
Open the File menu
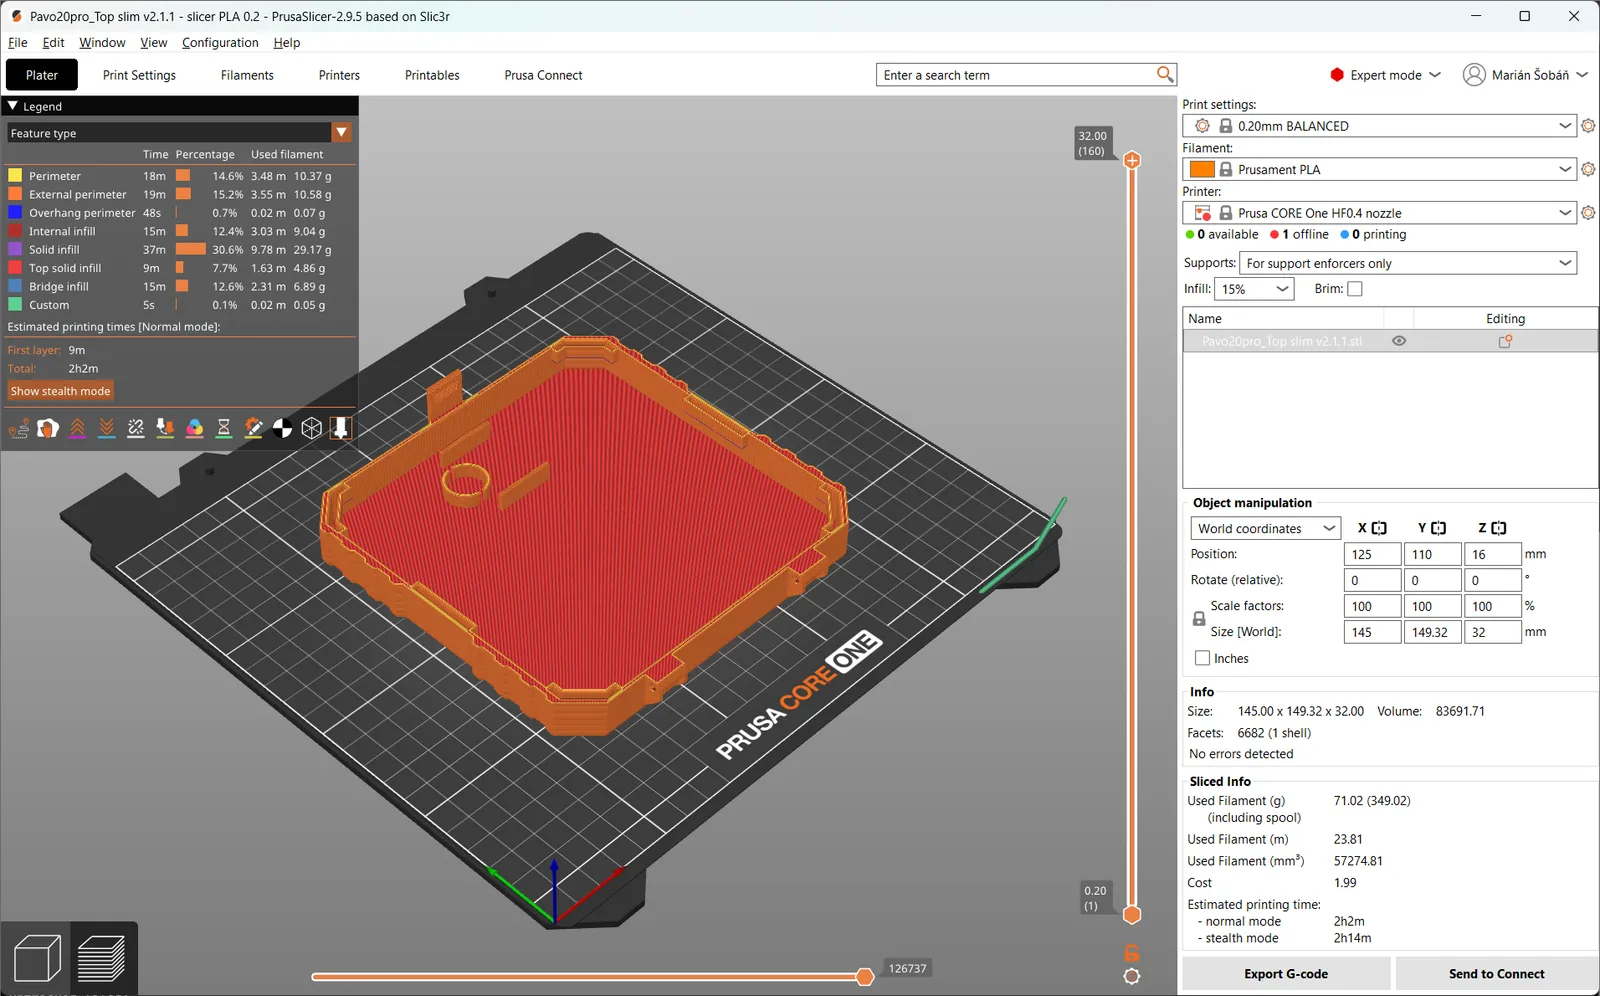(18, 43)
